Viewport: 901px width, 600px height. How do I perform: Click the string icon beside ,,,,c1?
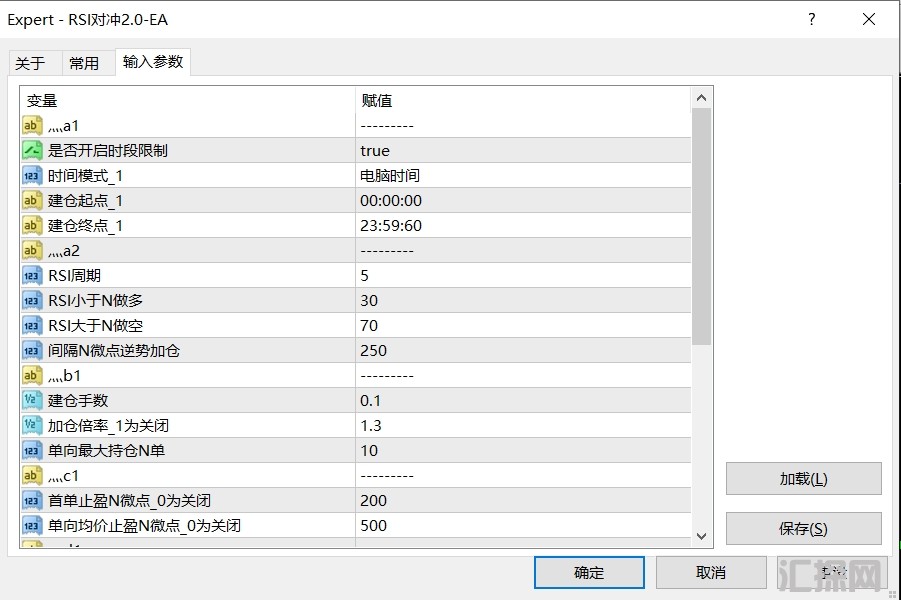pos(32,475)
